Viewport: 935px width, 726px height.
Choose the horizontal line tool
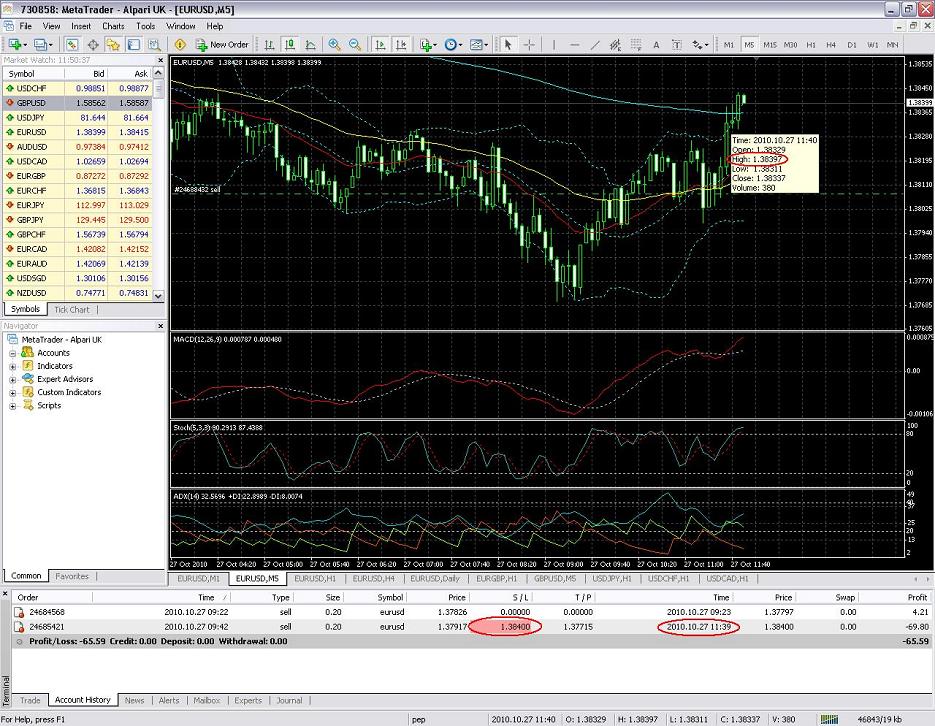[573, 45]
